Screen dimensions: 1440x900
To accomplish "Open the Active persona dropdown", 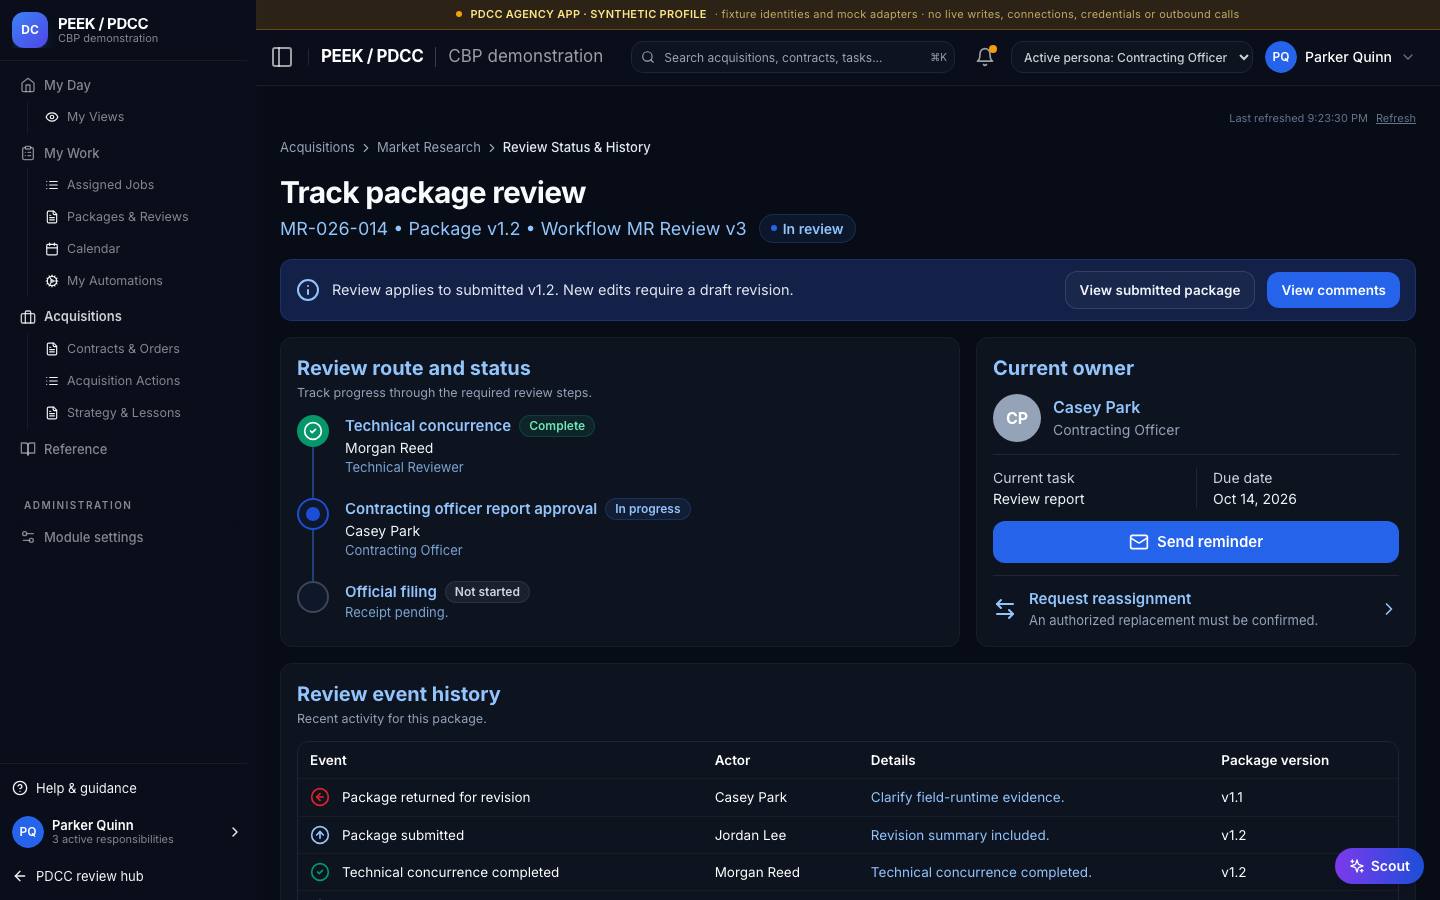I will pyautogui.click(x=1132, y=57).
